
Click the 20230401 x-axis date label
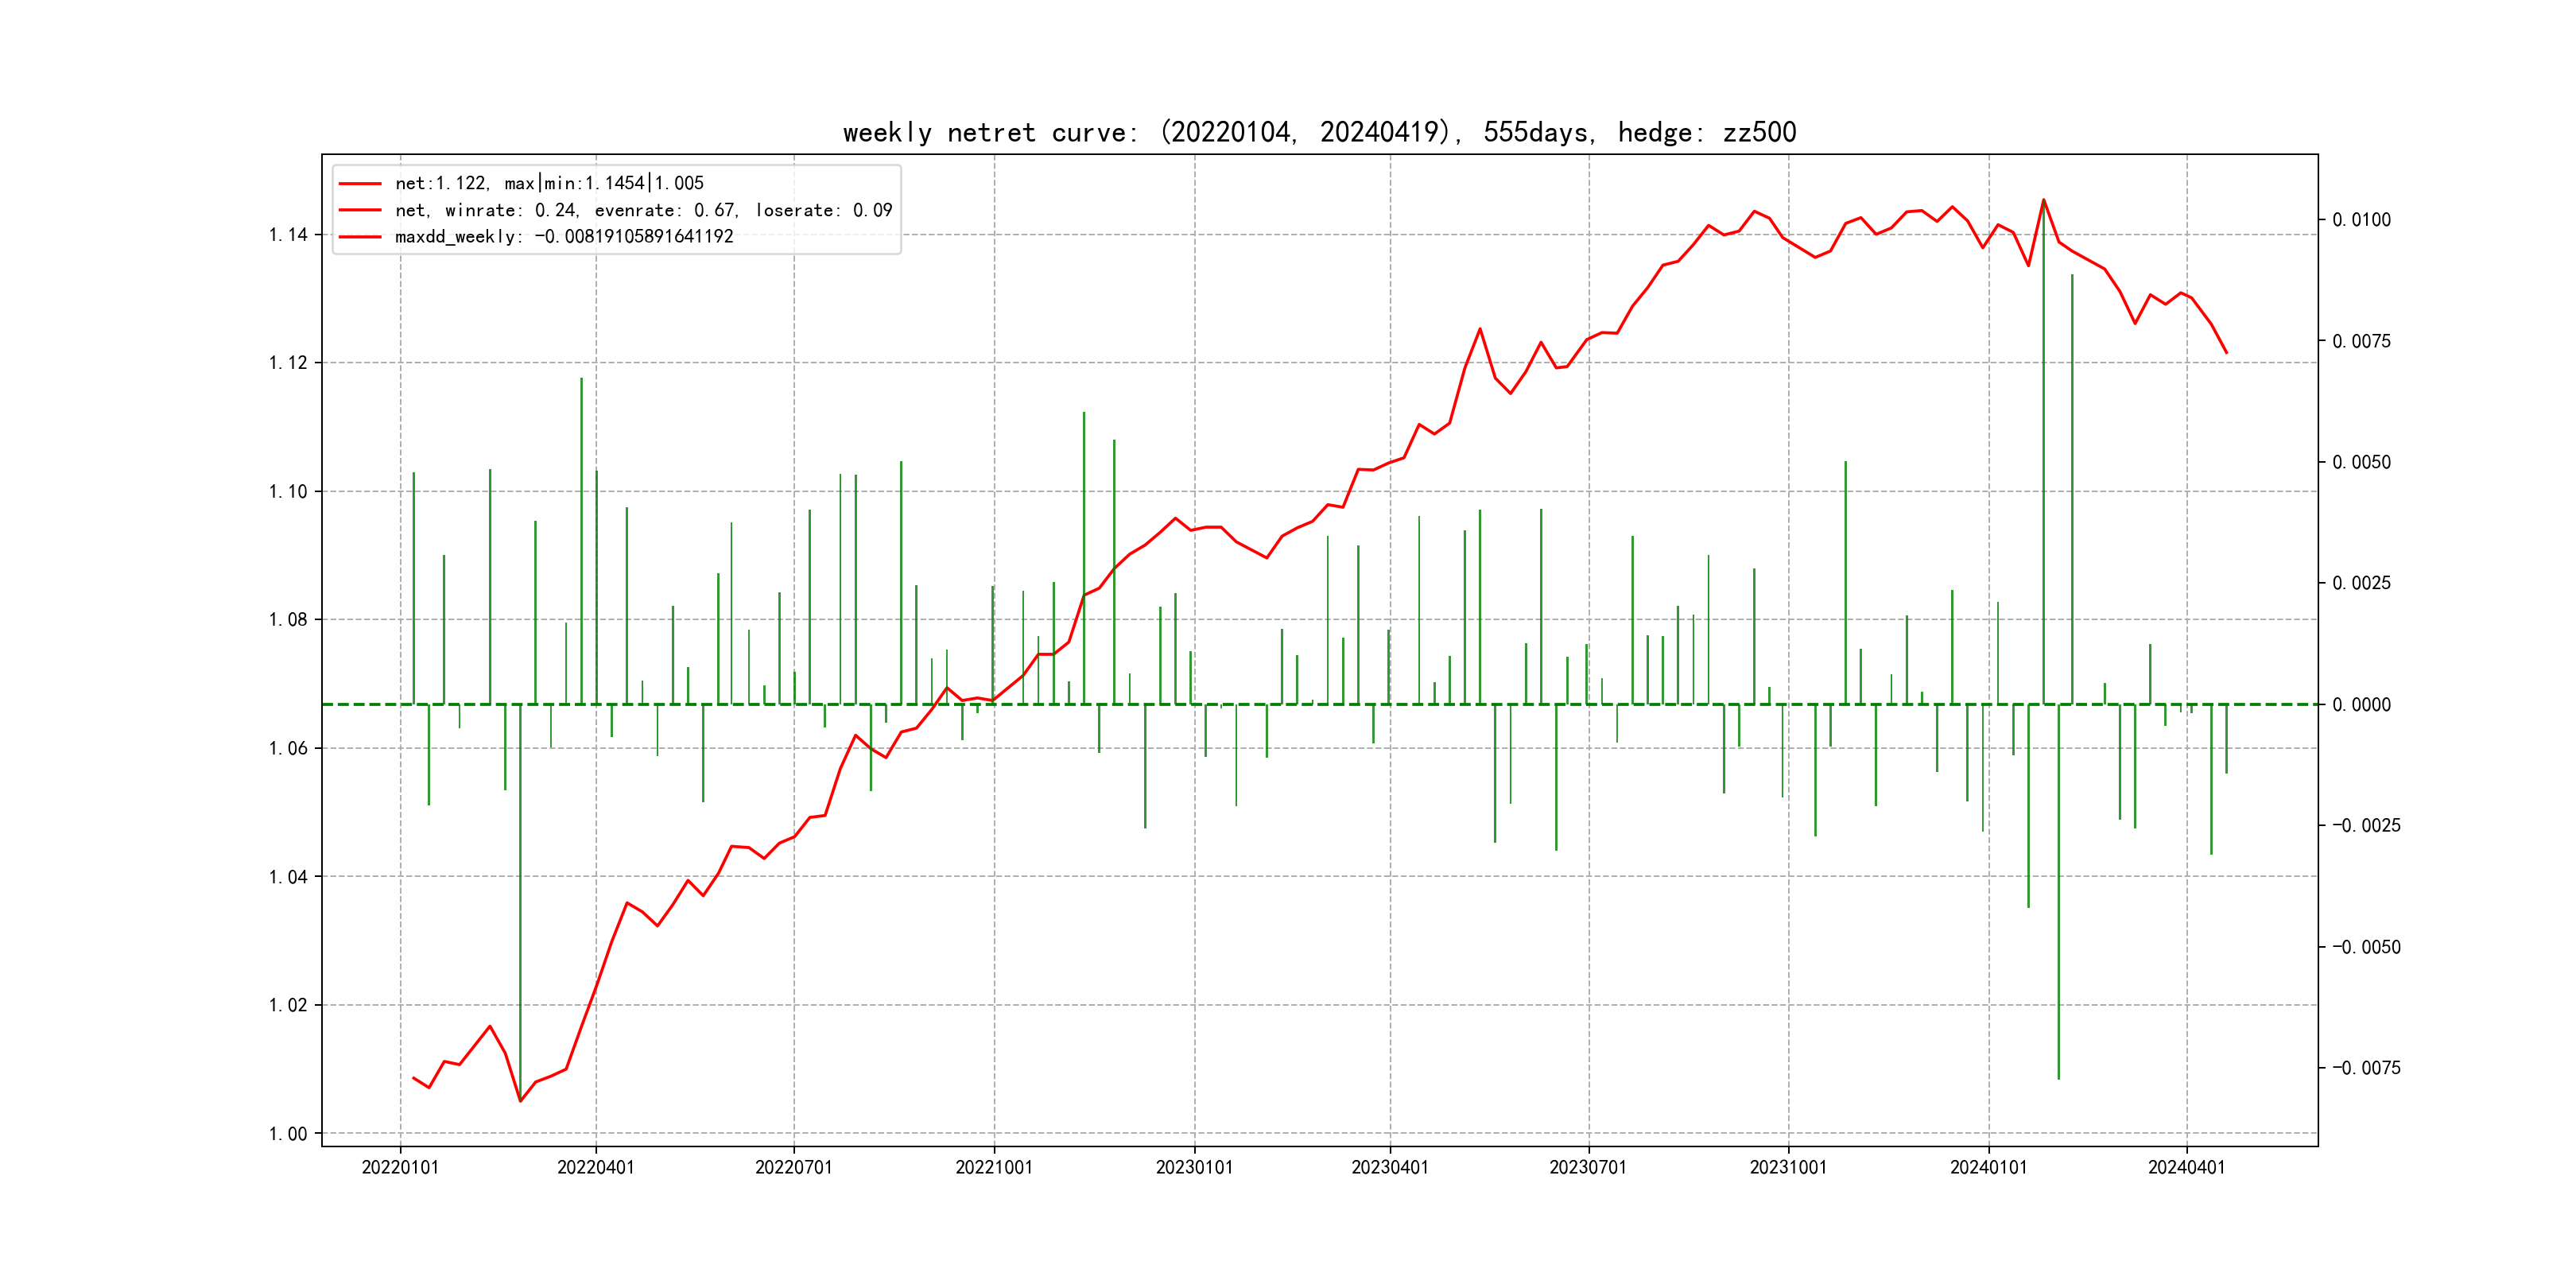tap(1390, 1167)
